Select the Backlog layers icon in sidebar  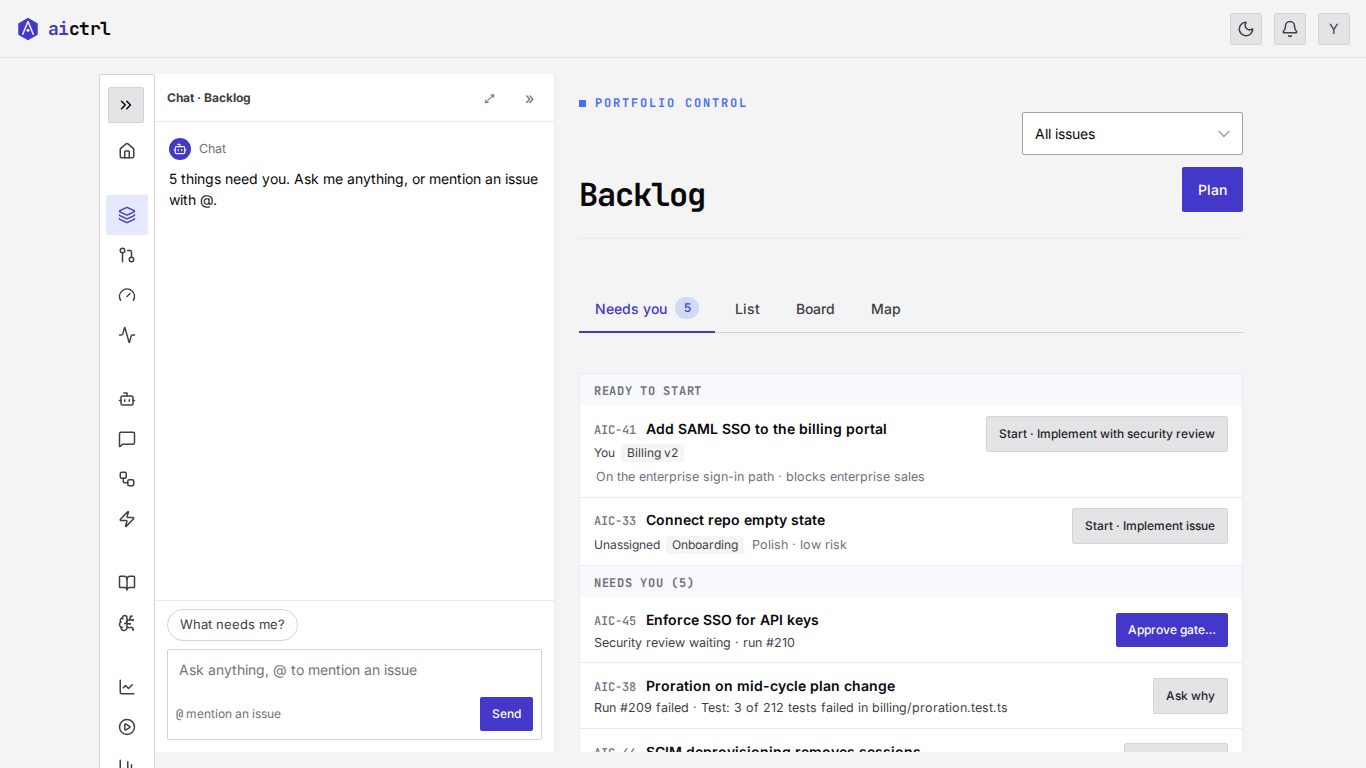[x=127, y=215]
